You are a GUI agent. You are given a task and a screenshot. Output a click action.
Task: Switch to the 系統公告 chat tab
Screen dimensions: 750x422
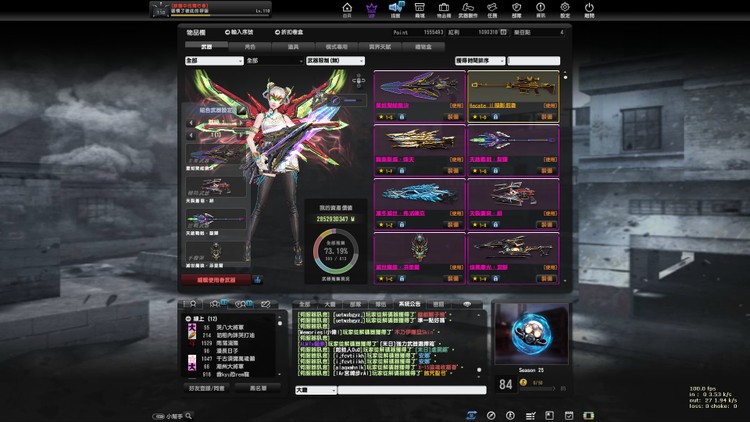410,303
